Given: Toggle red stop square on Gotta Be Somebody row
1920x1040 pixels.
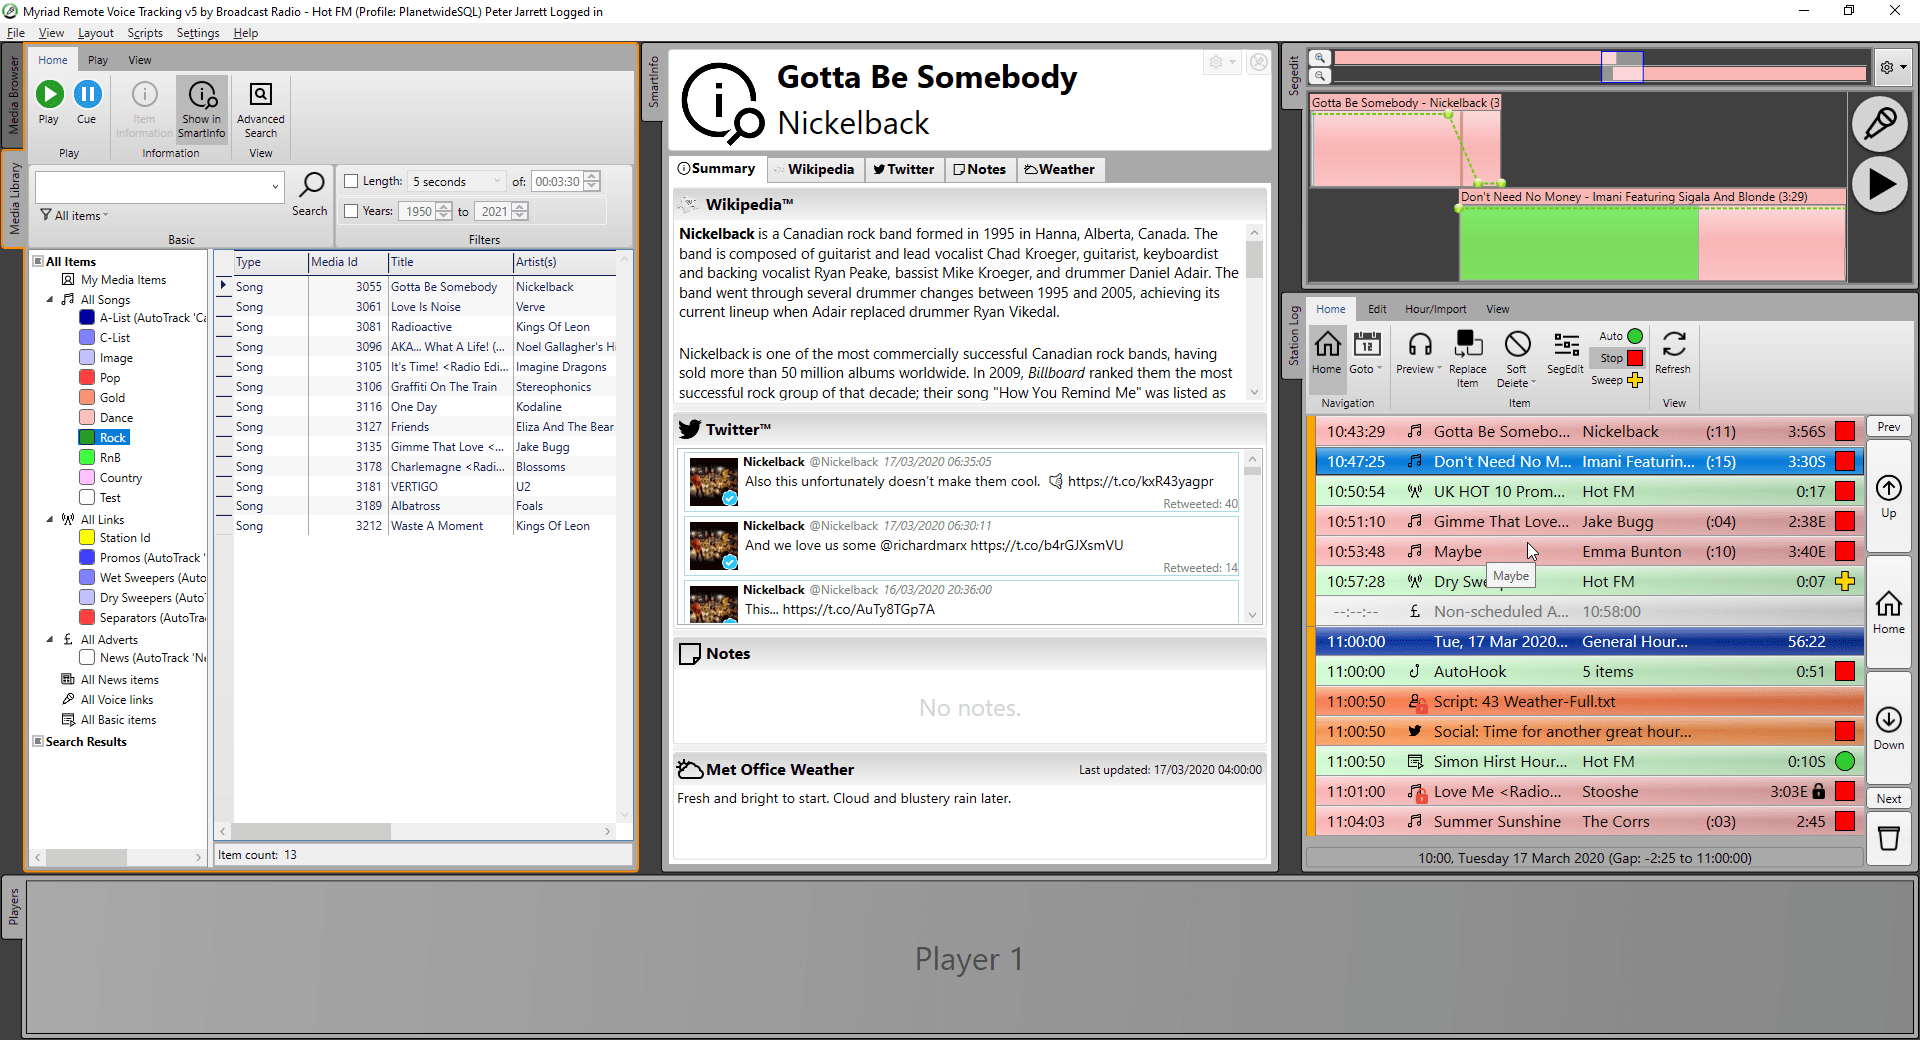Looking at the screenshot, I should pos(1845,431).
